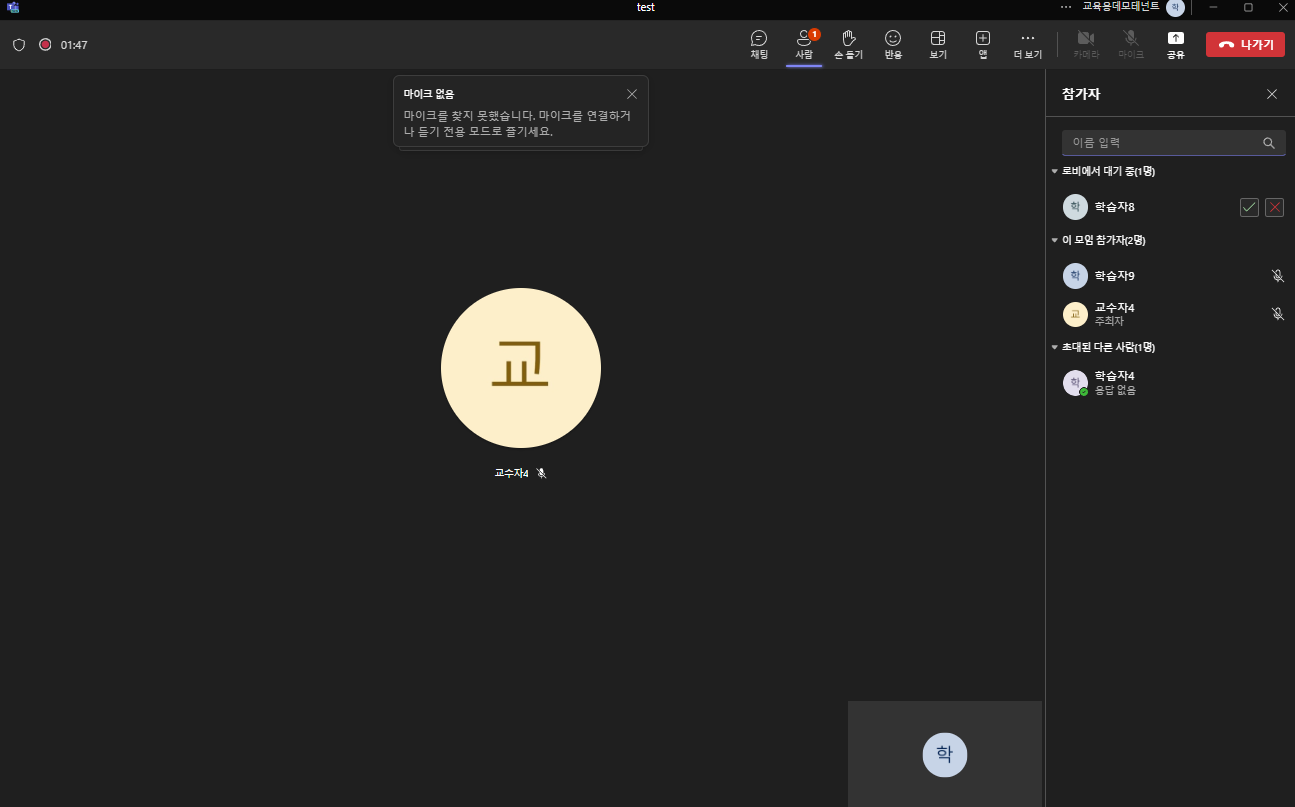The height and width of the screenshot is (807, 1295).
Task: Click the search magnifier icon
Action: click(1269, 143)
